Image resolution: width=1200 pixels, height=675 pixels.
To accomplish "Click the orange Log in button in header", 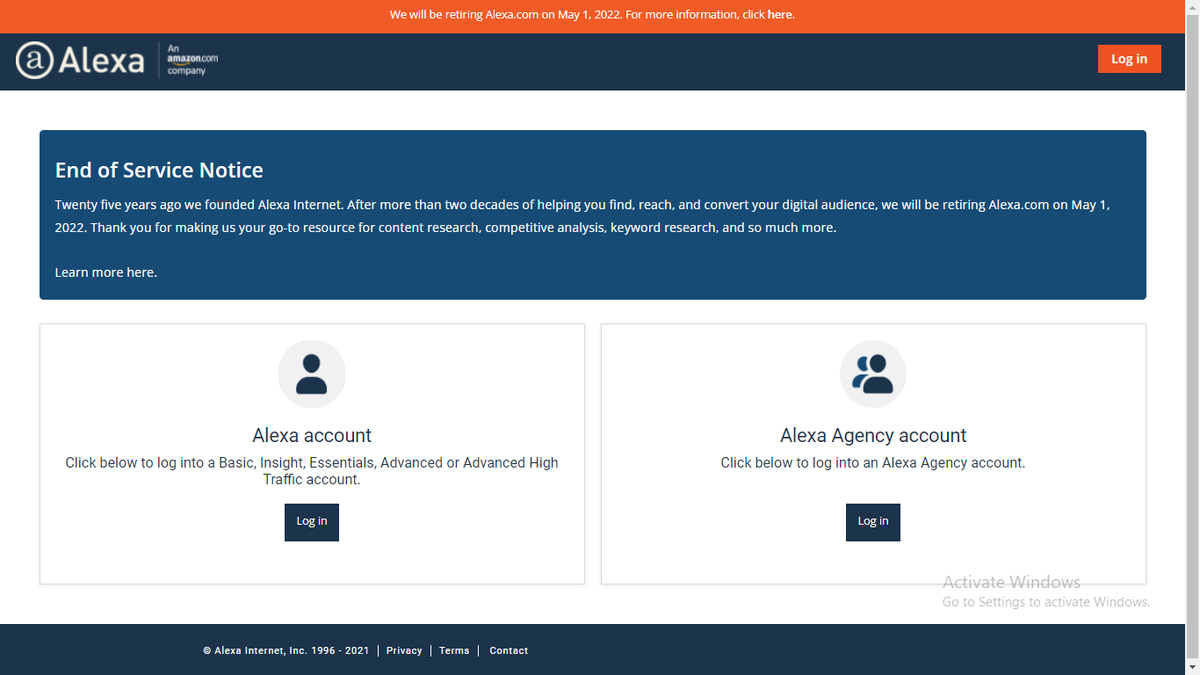I will coord(1129,59).
